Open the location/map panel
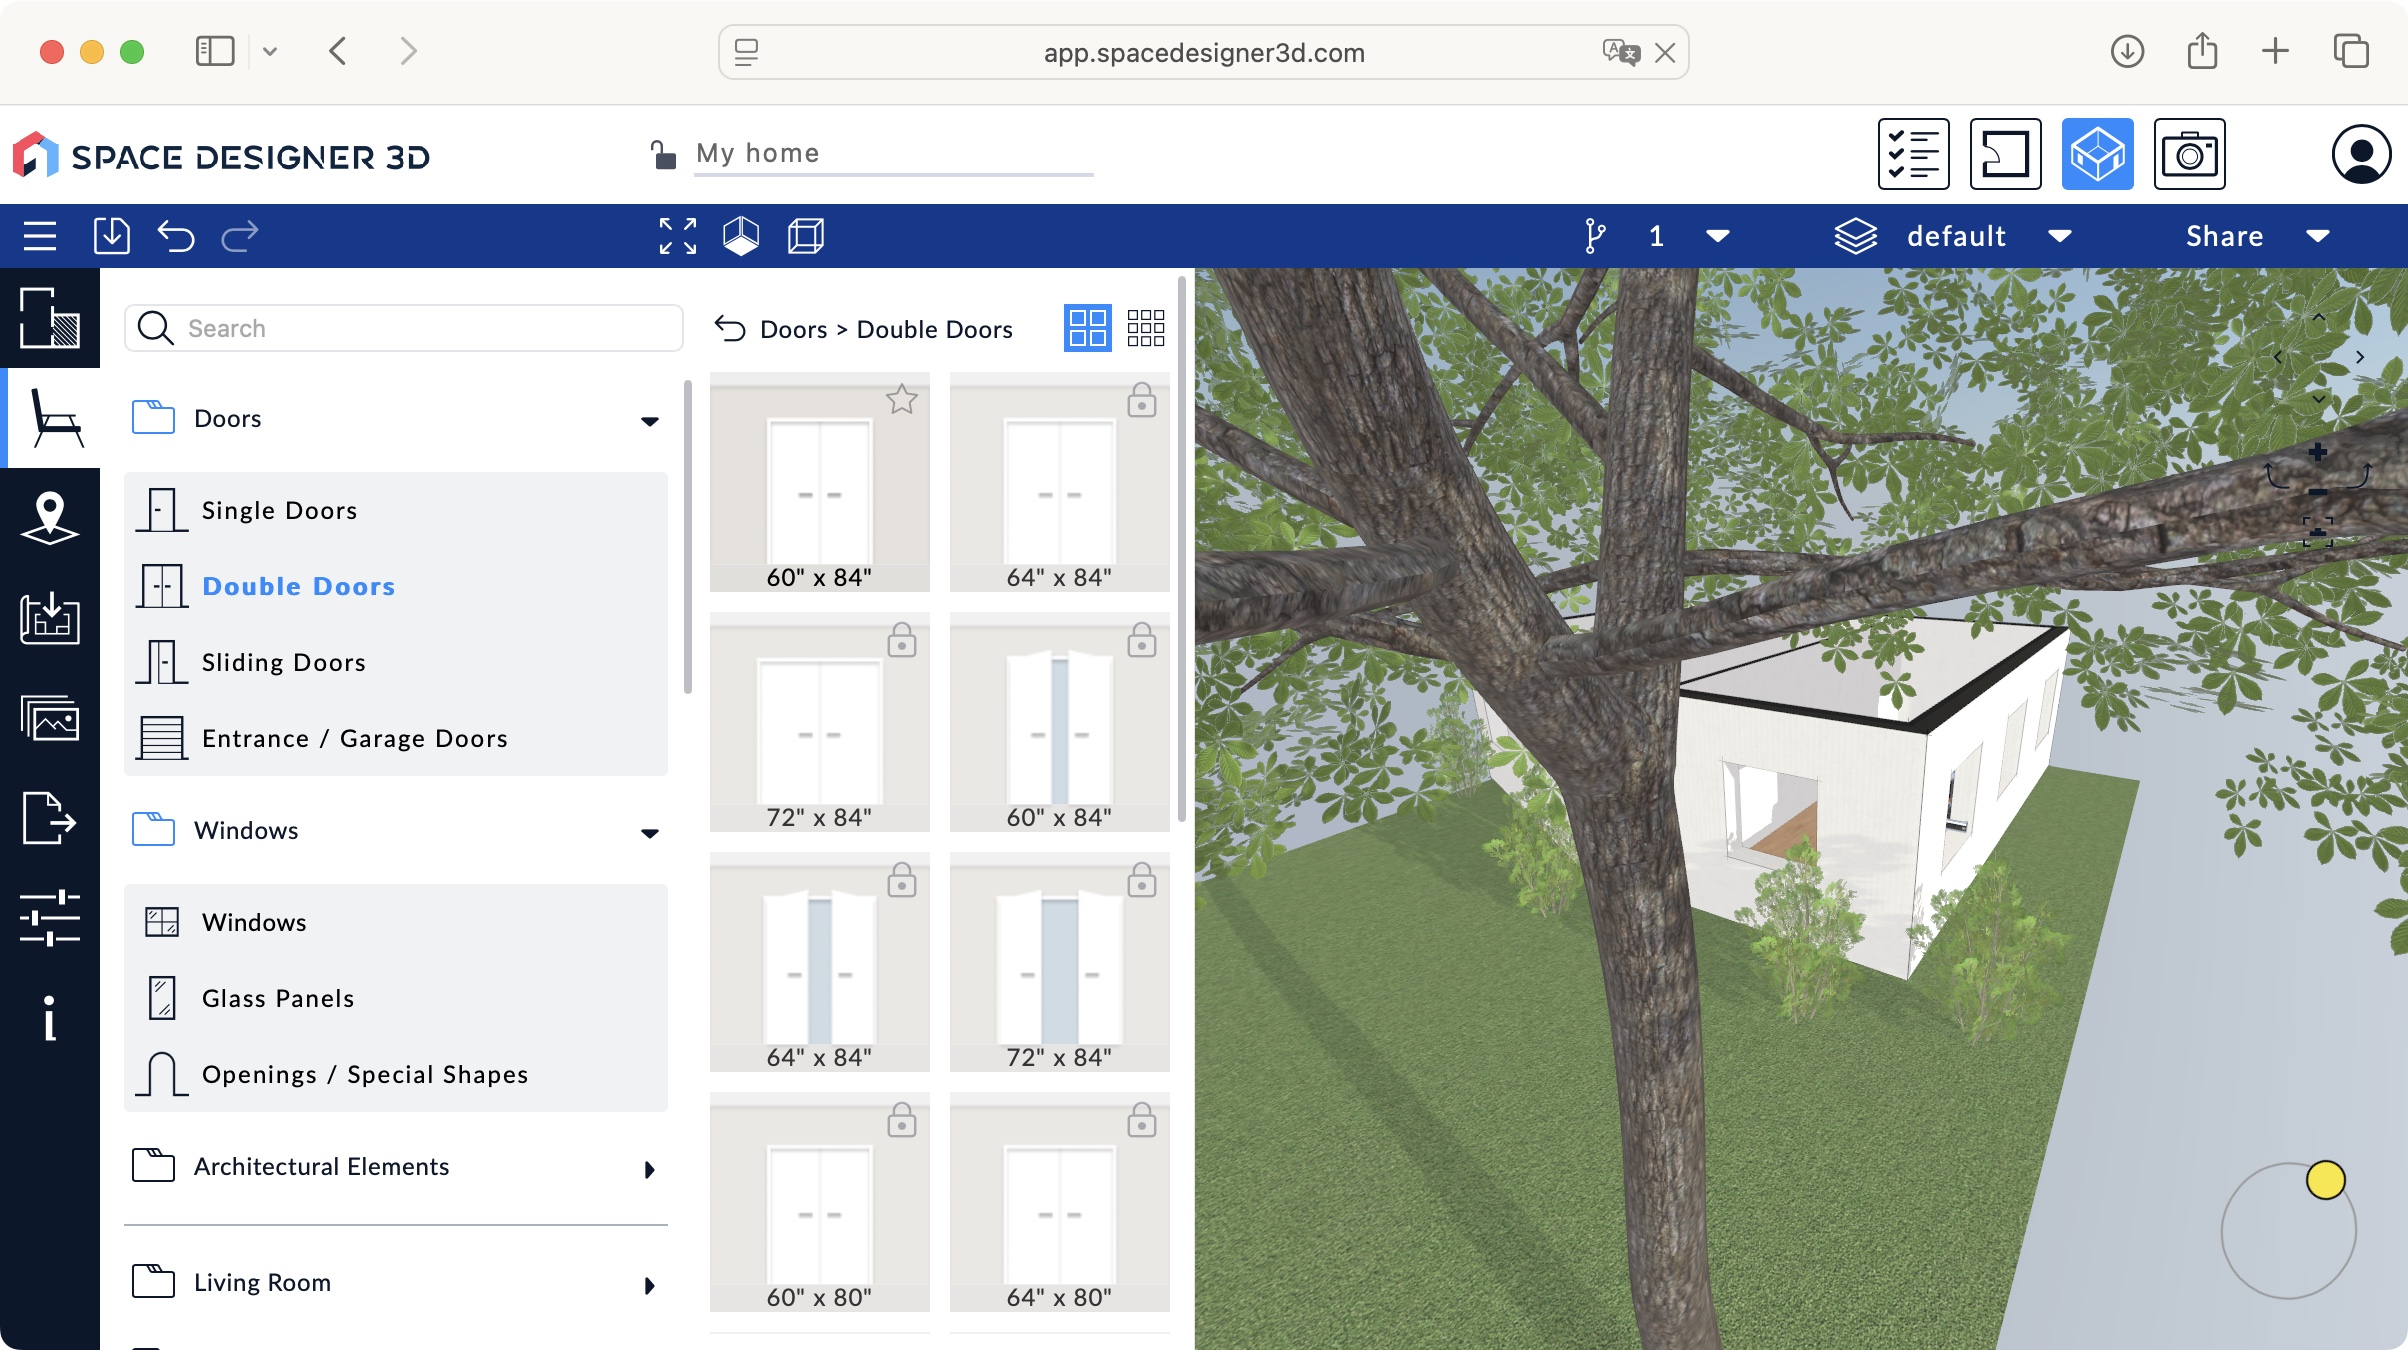The image size is (2408, 1350). tap(50, 515)
